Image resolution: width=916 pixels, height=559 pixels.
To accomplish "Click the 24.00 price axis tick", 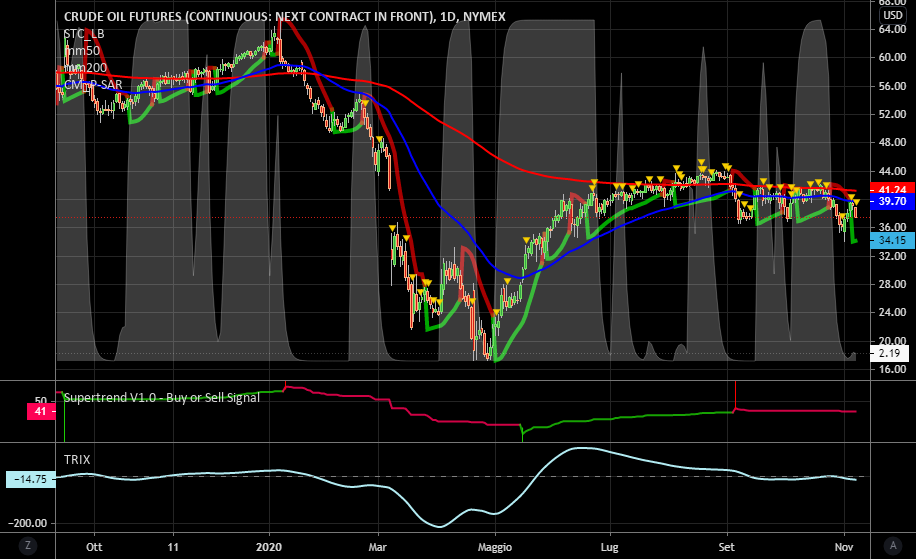I will (x=893, y=312).
